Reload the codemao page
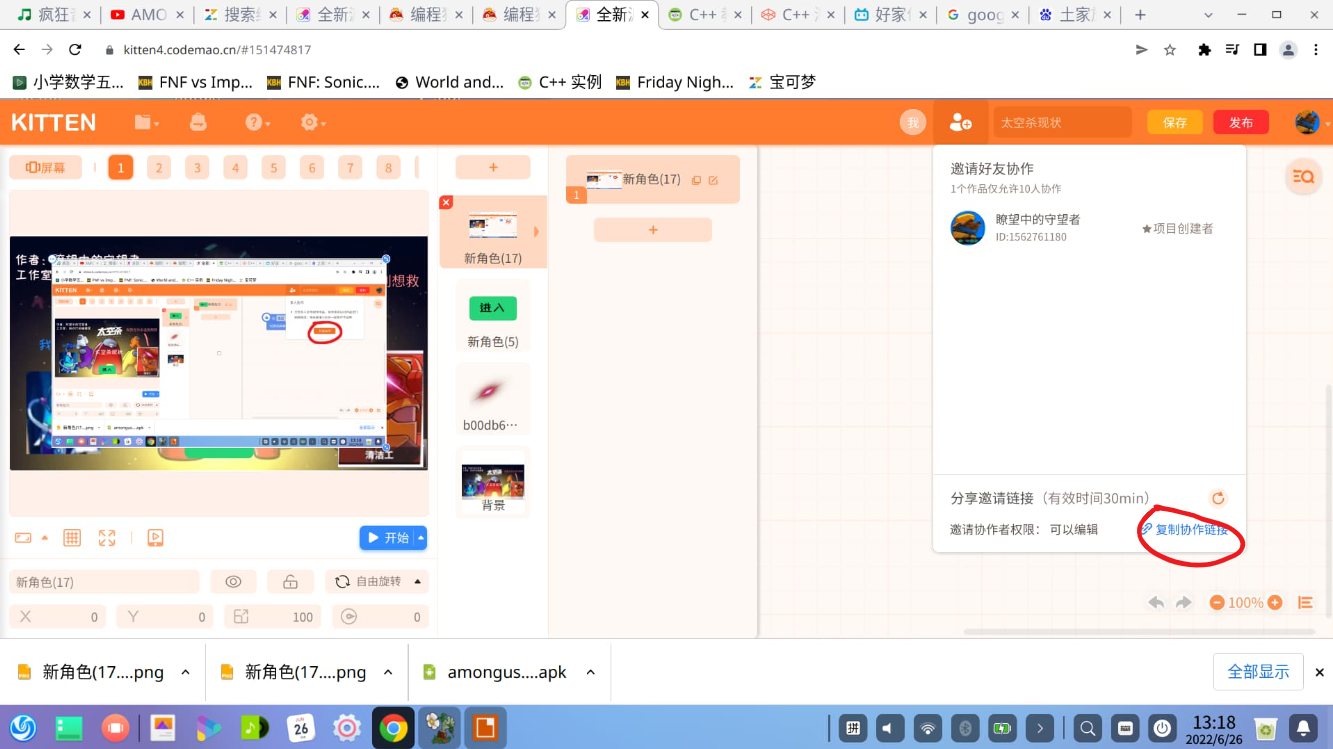 click(x=75, y=50)
